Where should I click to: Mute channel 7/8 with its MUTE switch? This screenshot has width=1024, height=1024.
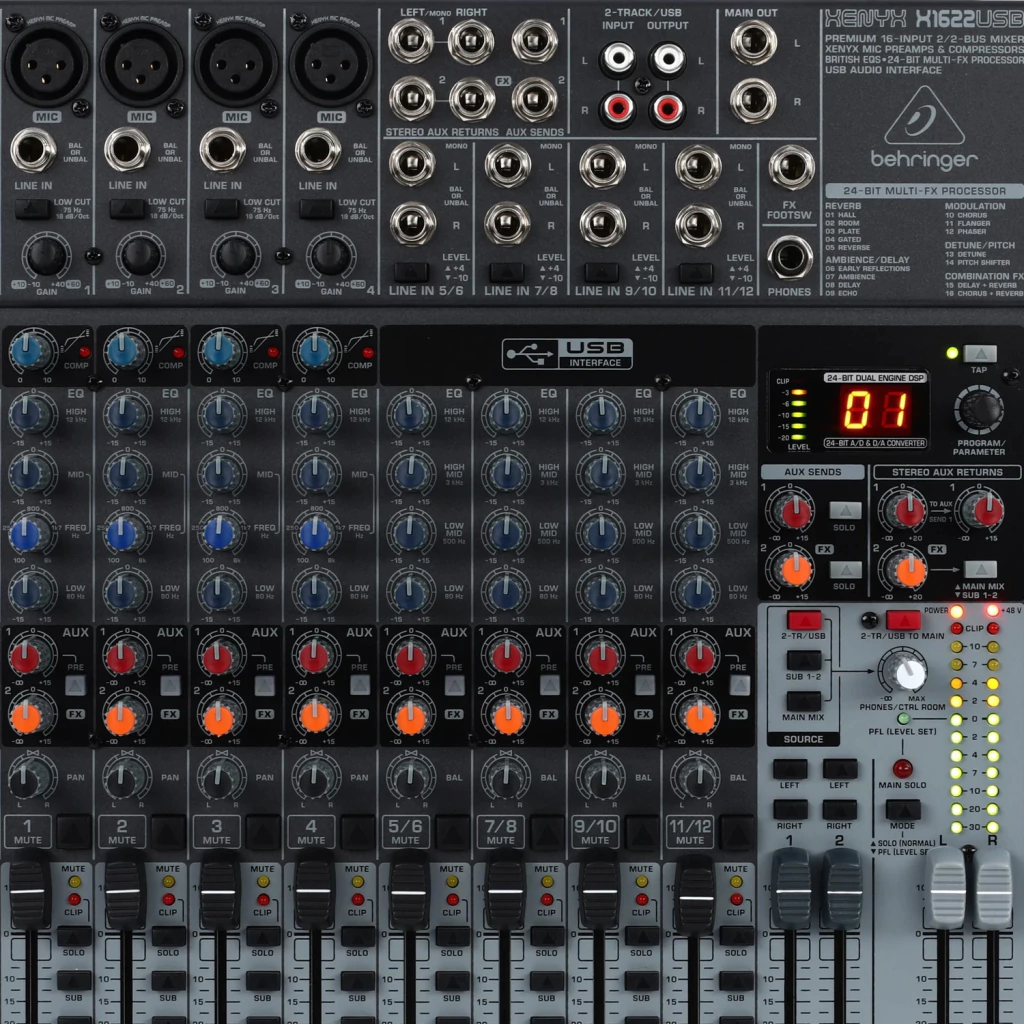[548, 831]
